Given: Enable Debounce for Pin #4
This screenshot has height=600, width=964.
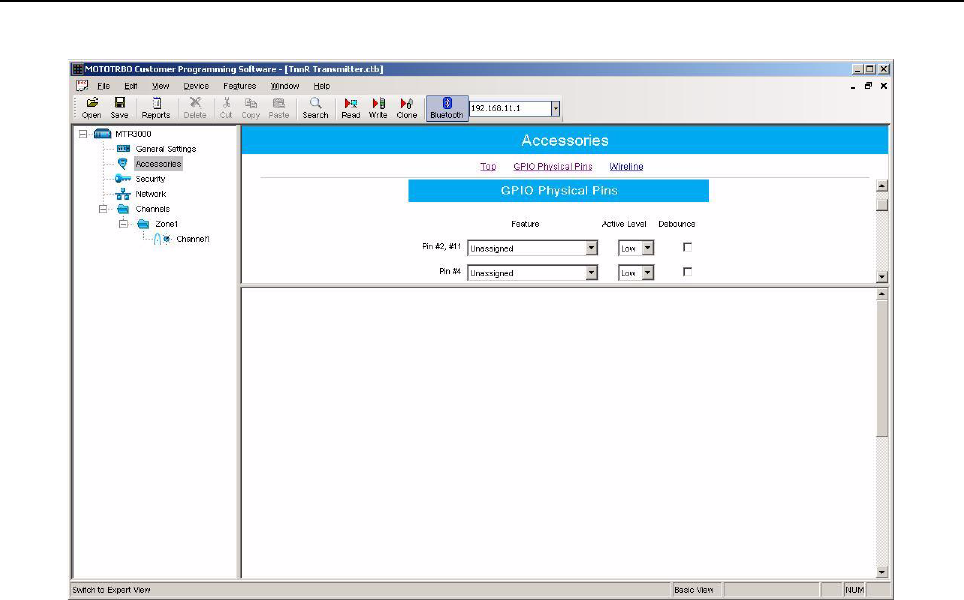Looking at the screenshot, I should pyautogui.click(x=687, y=271).
